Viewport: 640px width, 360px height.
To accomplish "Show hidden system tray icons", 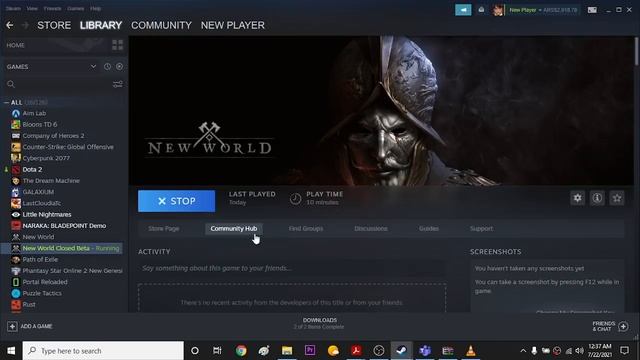I will click(523, 351).
